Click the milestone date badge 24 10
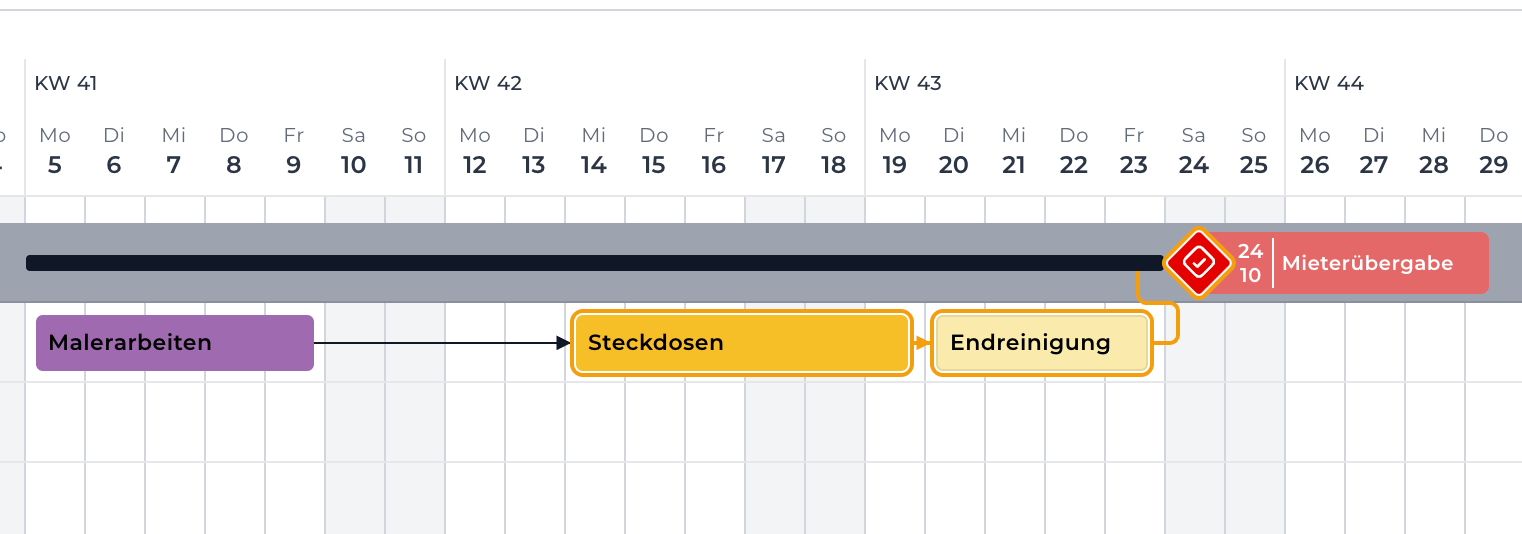The image size is (1522, 534). (1250, 263)
